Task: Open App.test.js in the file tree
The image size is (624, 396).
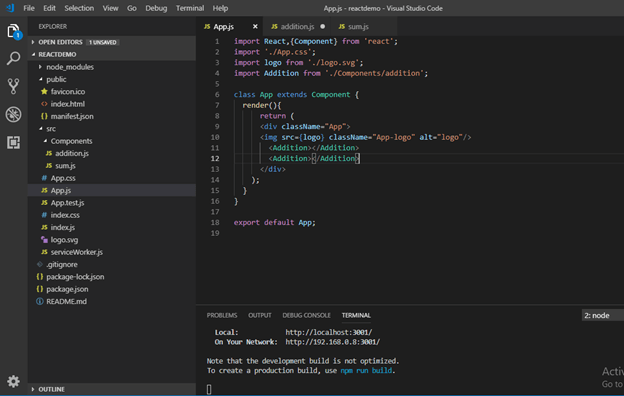Action: [x=67, y=203]
